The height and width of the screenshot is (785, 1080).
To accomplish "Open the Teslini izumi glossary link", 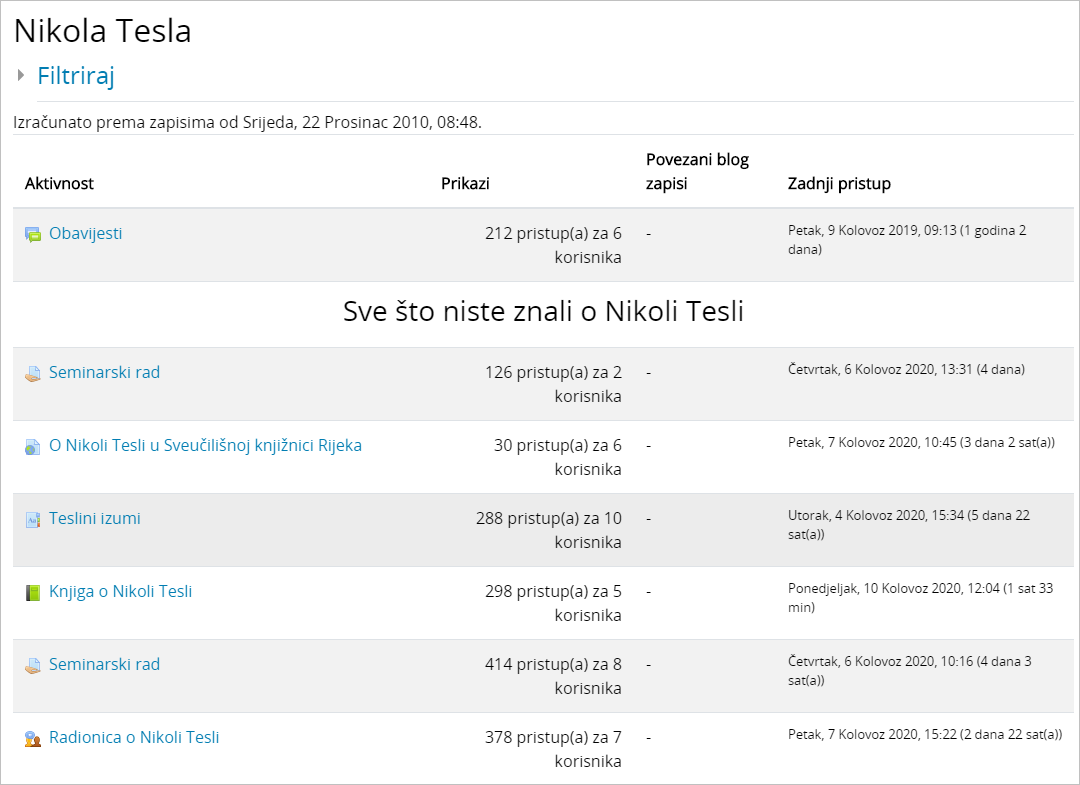I will pyautogui.click(x=95, y=518).
